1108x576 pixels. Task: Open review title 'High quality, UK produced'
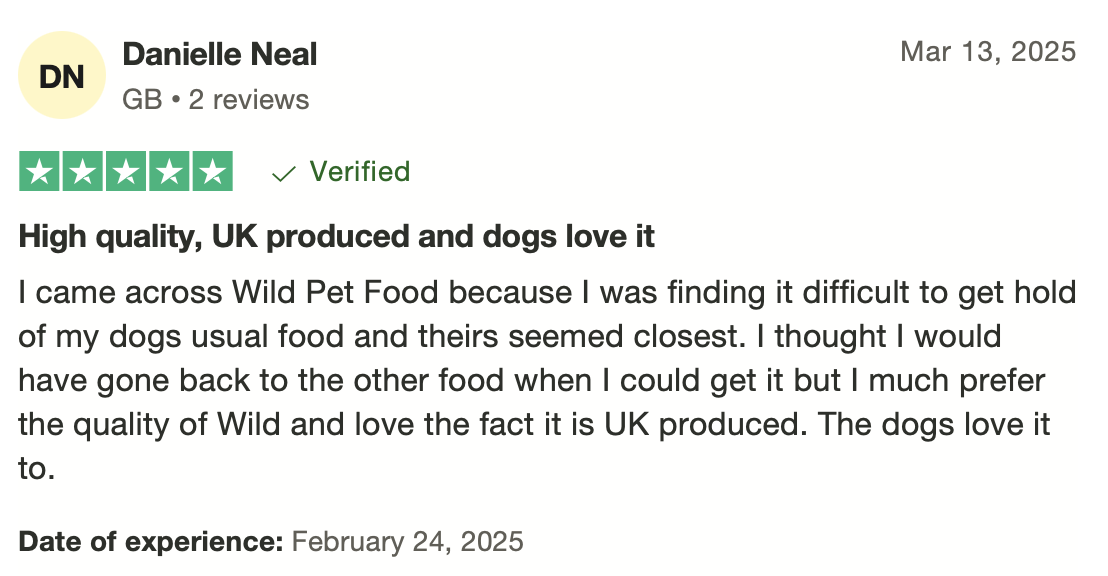(336, 237)
